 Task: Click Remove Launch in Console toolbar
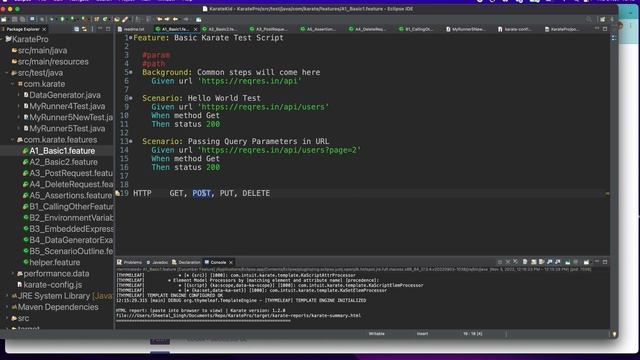pos(507,262)
